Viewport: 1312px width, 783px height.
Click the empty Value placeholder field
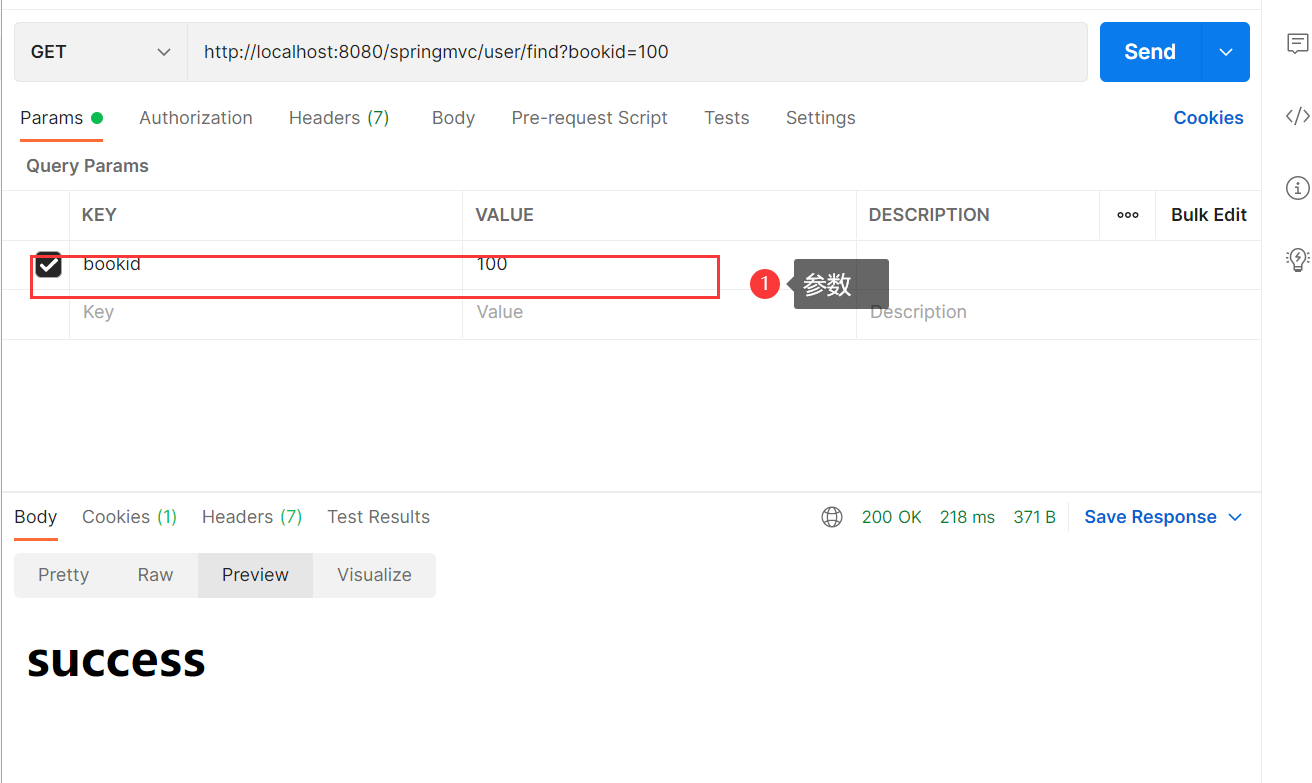pos(659,313)
